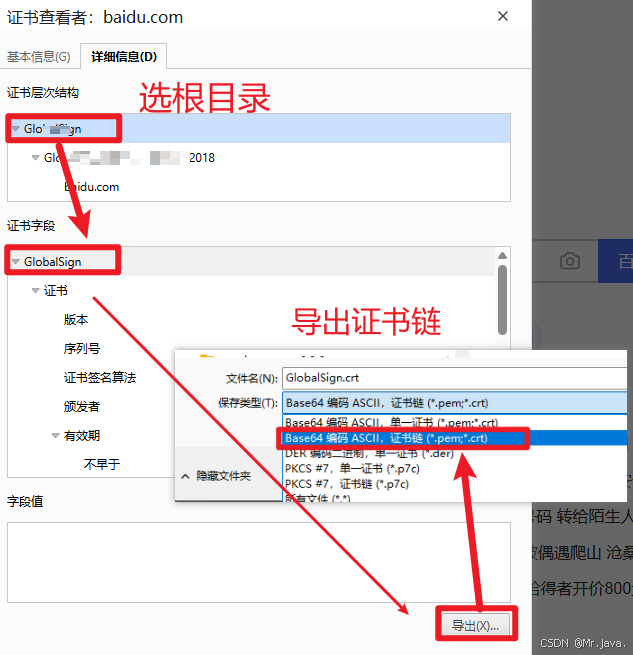The width and height of the screenshot is (633, 655).
Task: Collapse the intermediate 2018 certificate node
Action: [36, 157]
